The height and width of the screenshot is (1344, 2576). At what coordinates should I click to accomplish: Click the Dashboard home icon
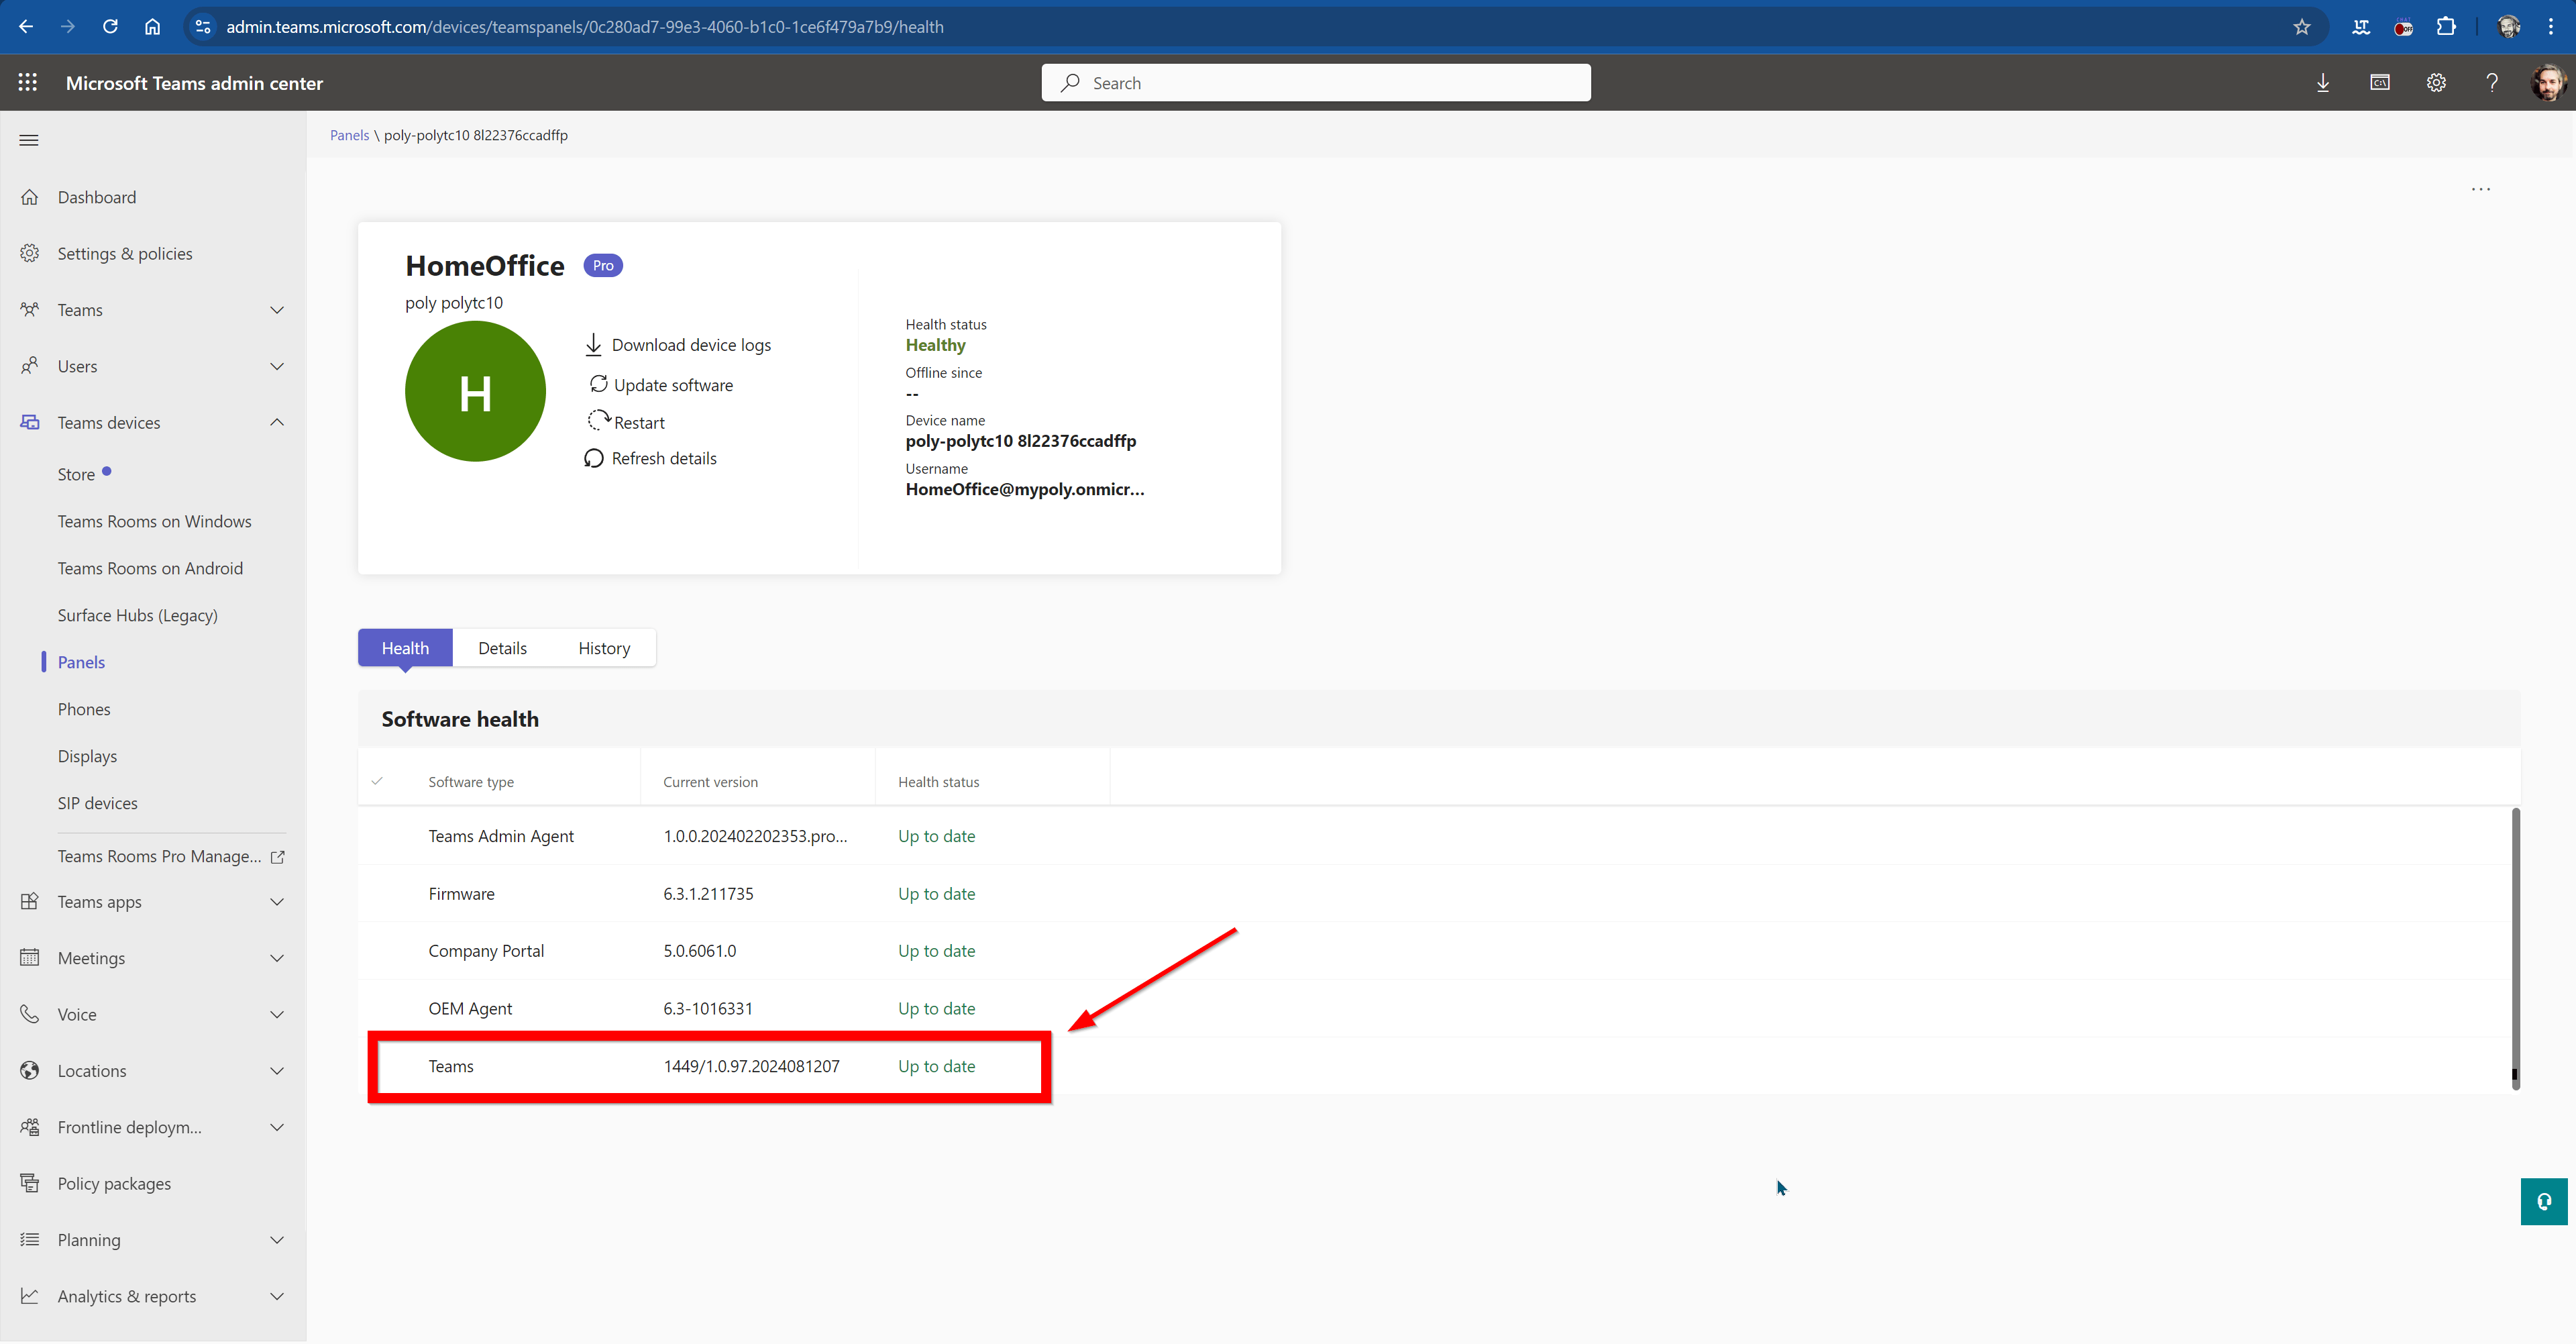30,197
